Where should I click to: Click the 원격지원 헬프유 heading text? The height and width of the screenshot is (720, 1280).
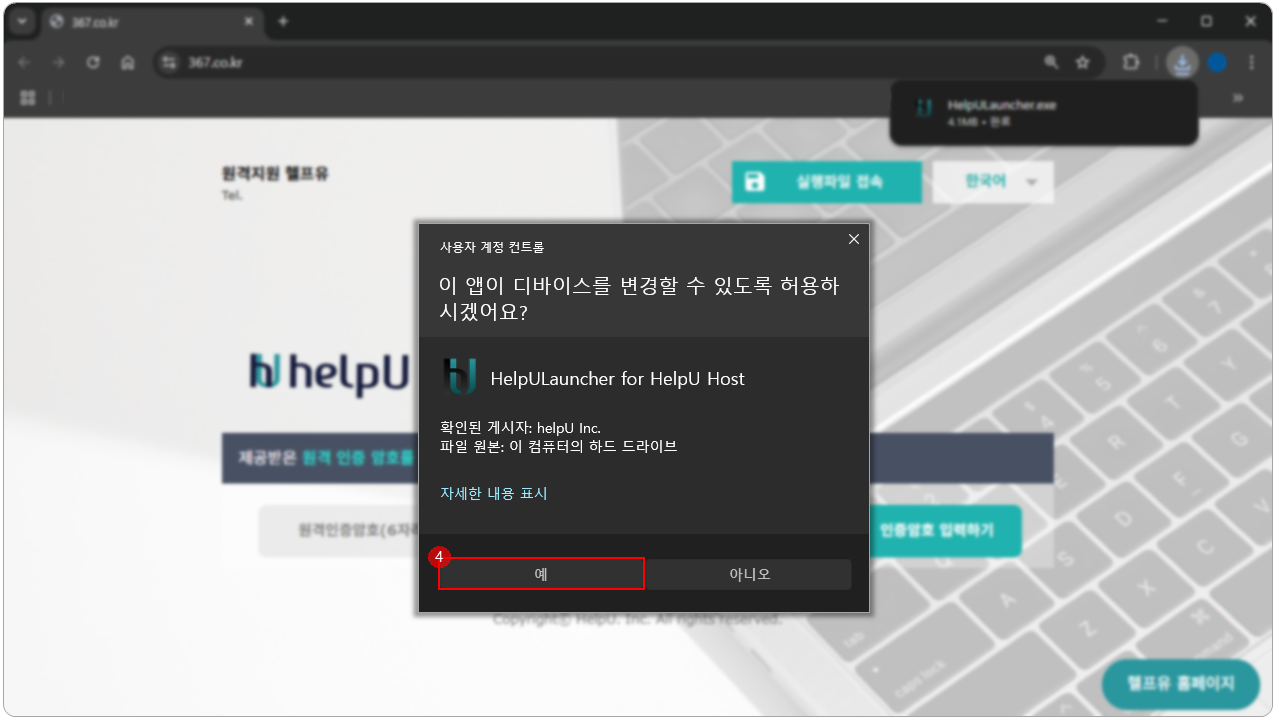(275, 173)
